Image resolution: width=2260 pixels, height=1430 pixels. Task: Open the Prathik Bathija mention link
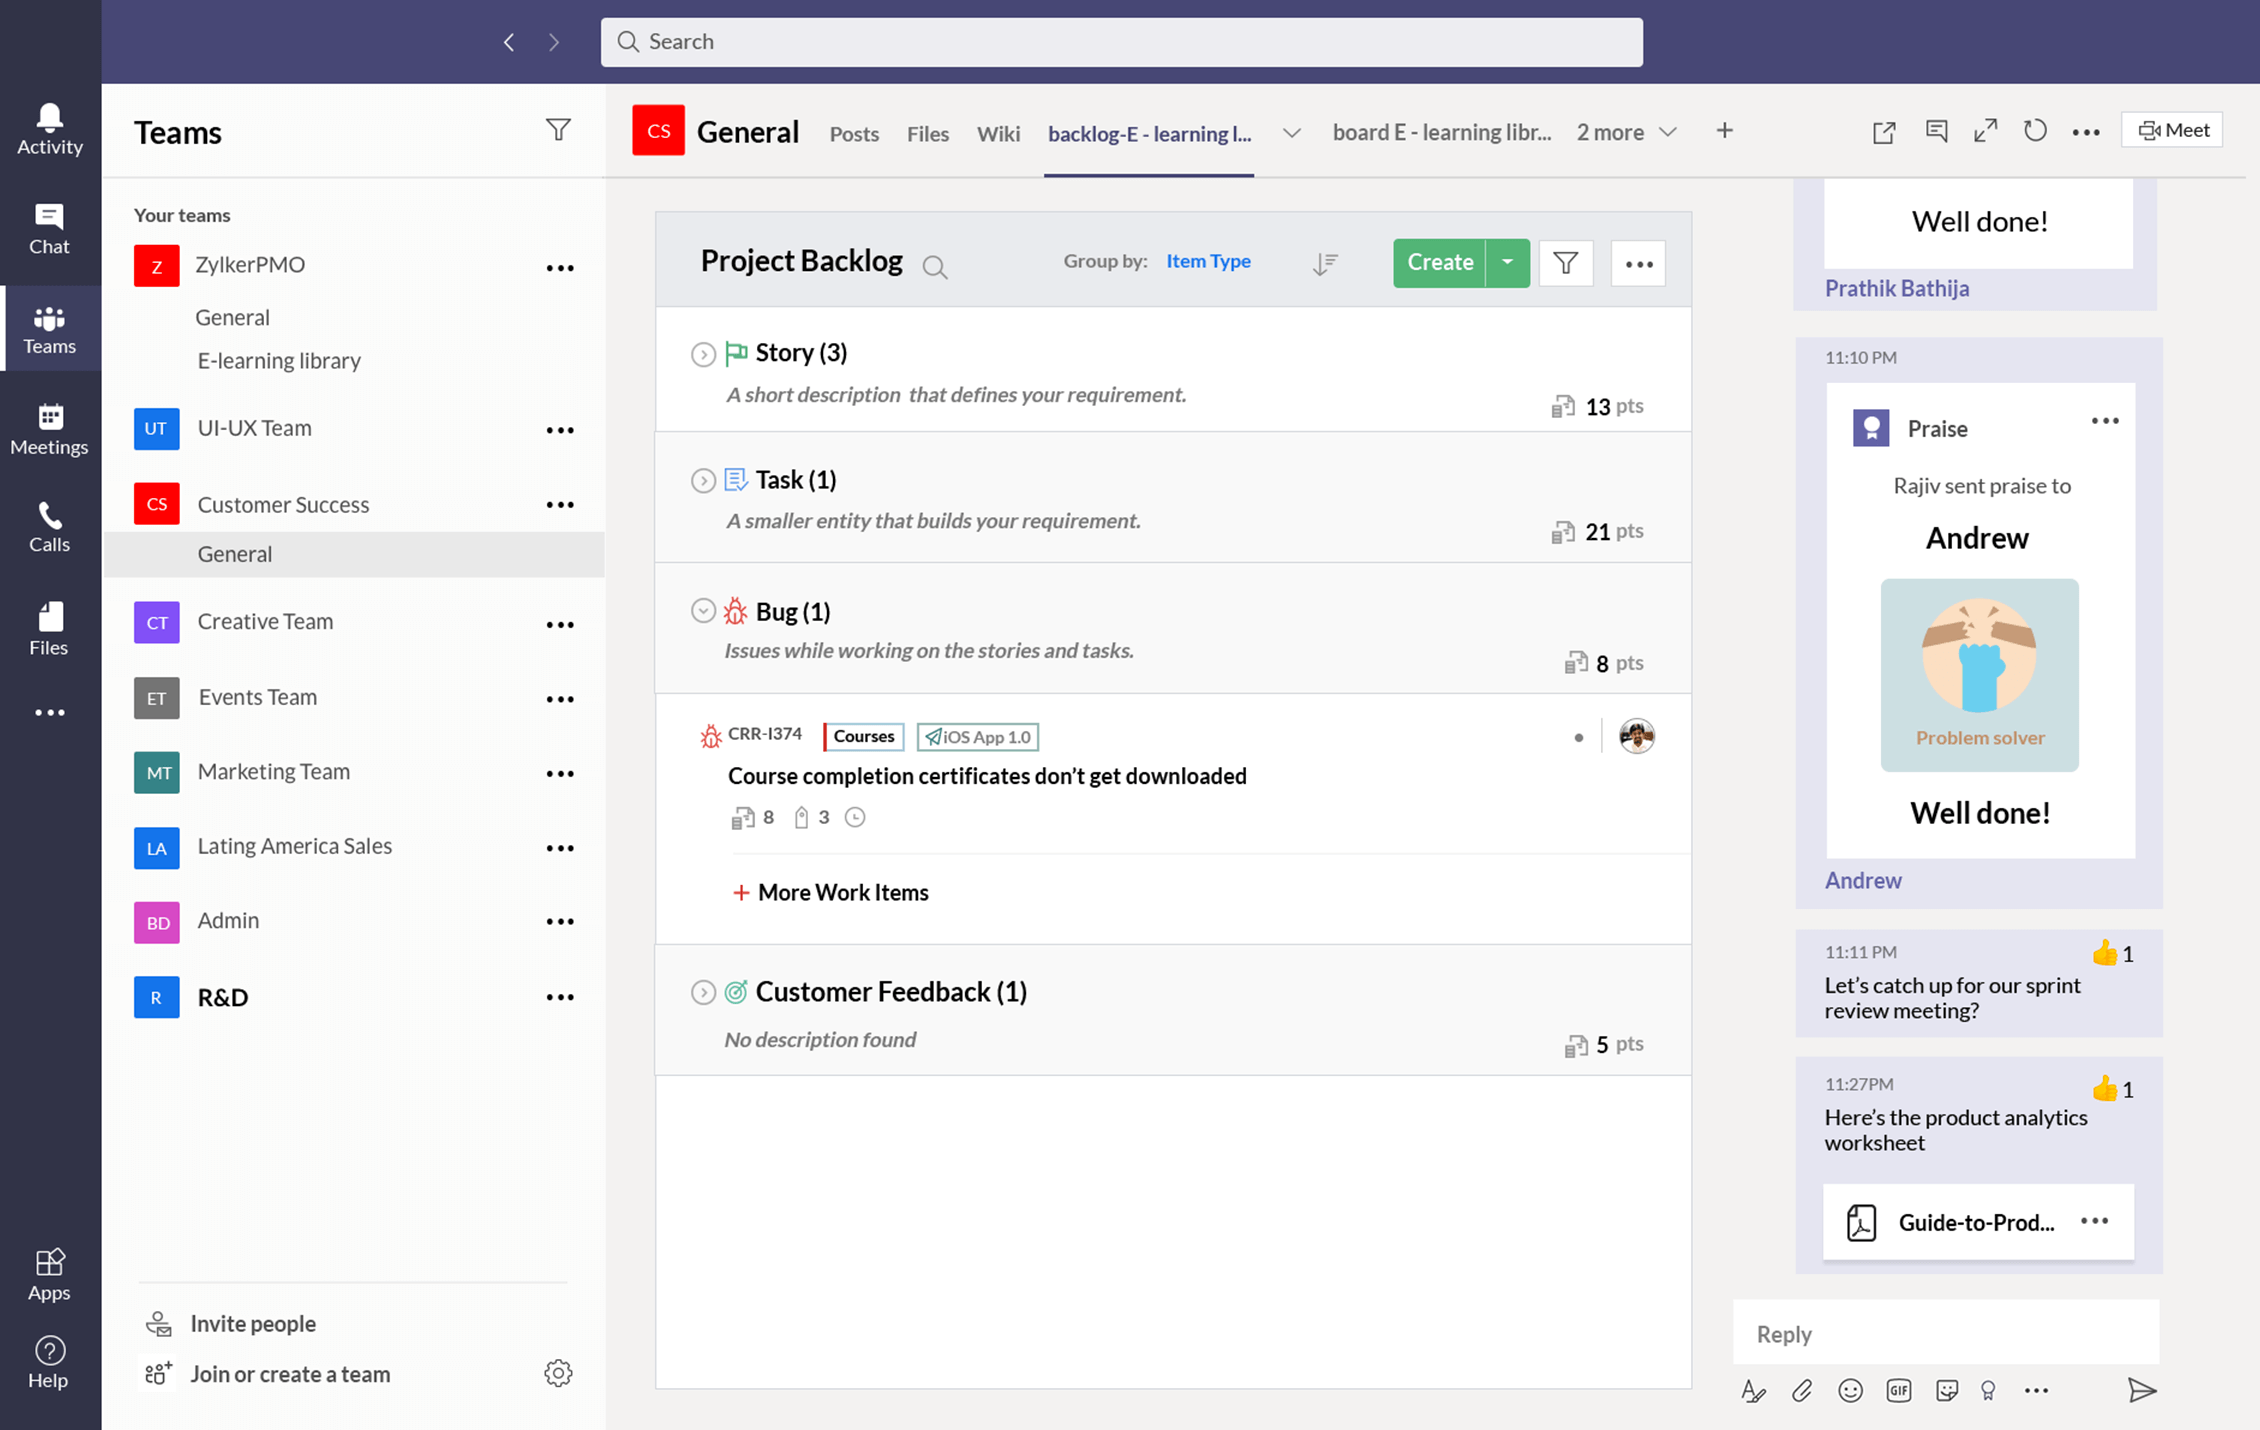click(1897, 288)
